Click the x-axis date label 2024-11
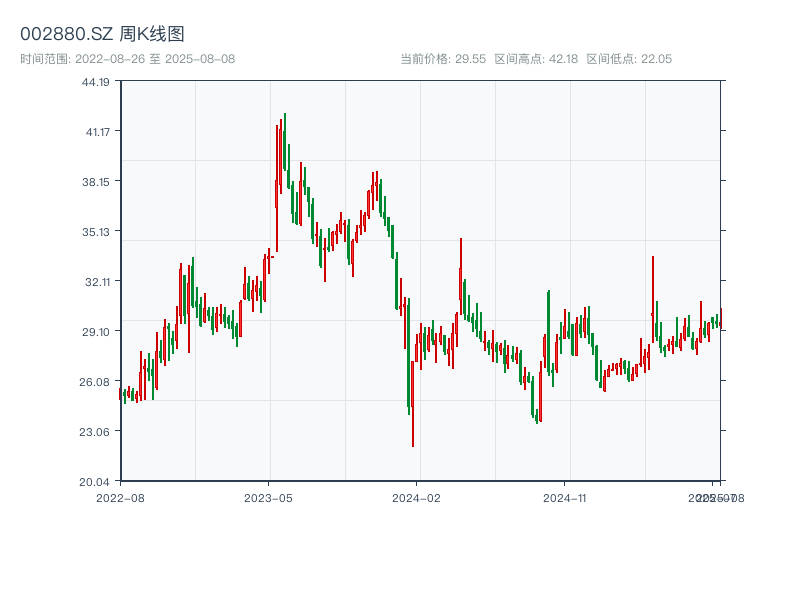 point(565,498)
